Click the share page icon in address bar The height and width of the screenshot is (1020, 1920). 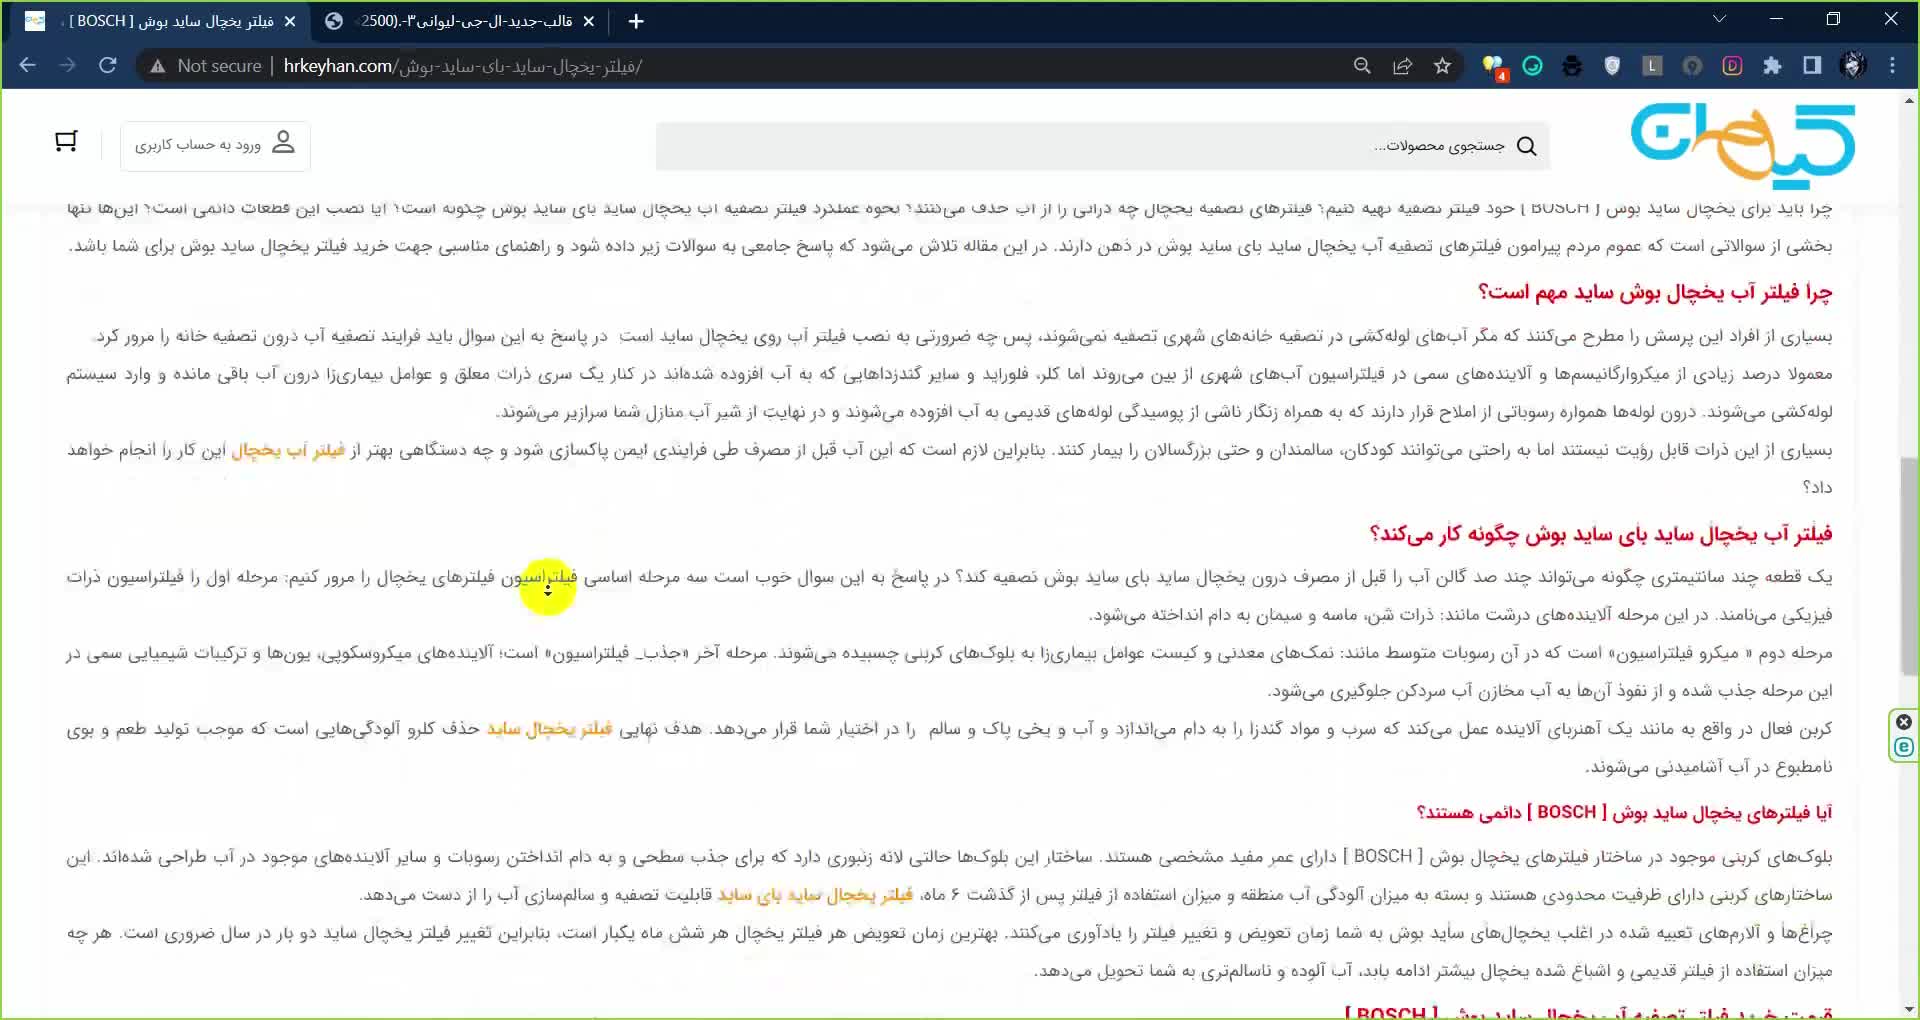[1402, 66]
